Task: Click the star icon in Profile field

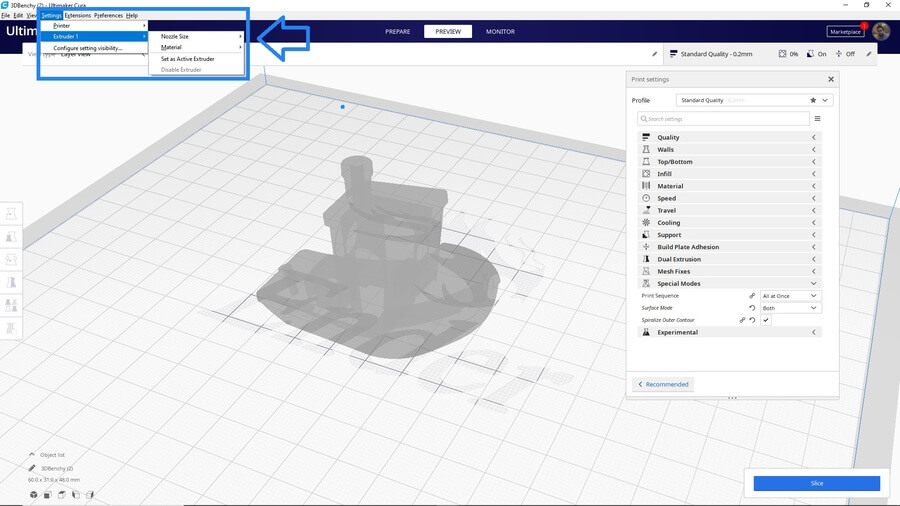Action: [x=813, y=100]
